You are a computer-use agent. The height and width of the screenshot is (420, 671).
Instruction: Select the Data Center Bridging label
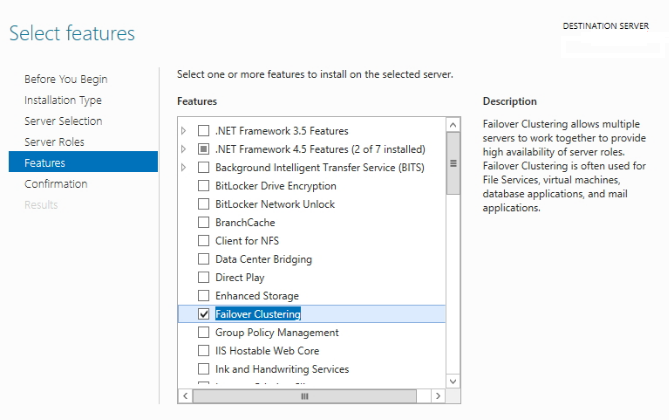pyautogui.click(x=264, y=259)
